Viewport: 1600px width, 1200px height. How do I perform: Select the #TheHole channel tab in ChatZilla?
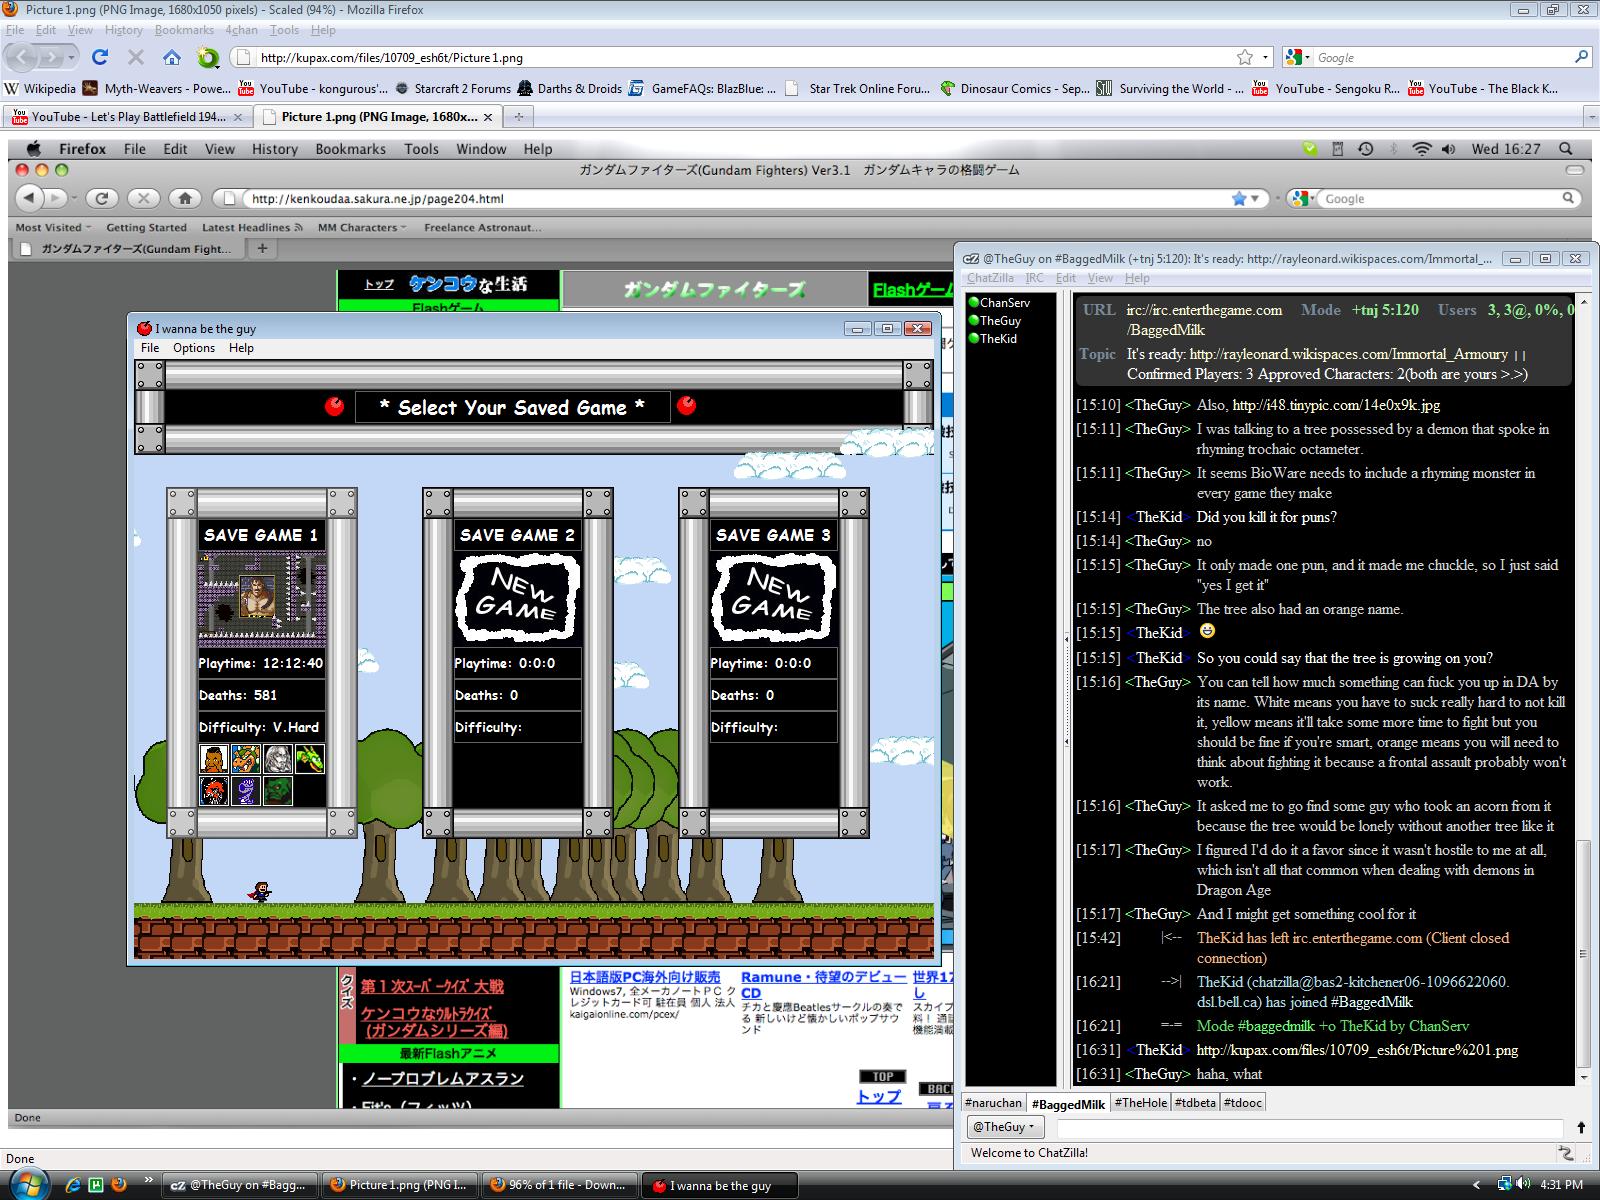(x=1140, y=1103)
